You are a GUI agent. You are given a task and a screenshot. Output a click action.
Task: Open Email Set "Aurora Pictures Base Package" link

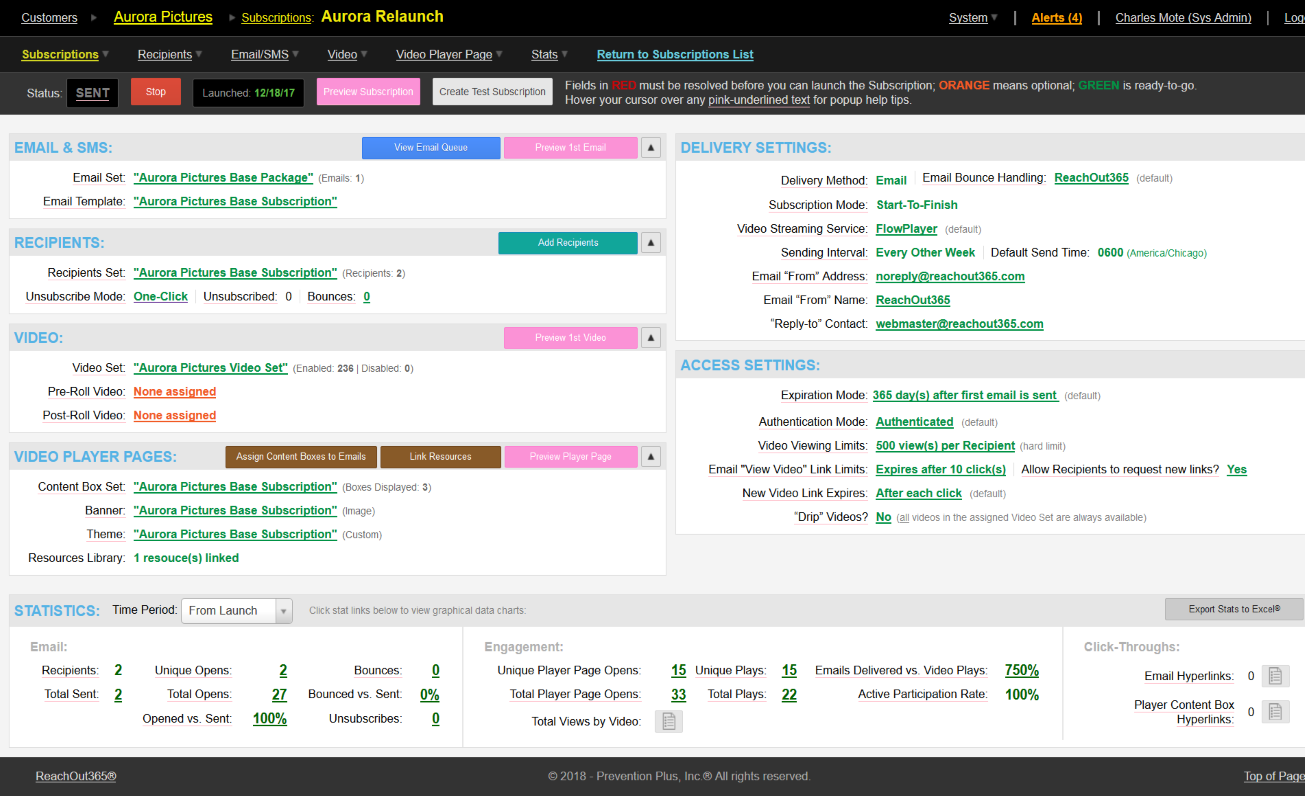[x=223, y=178]
